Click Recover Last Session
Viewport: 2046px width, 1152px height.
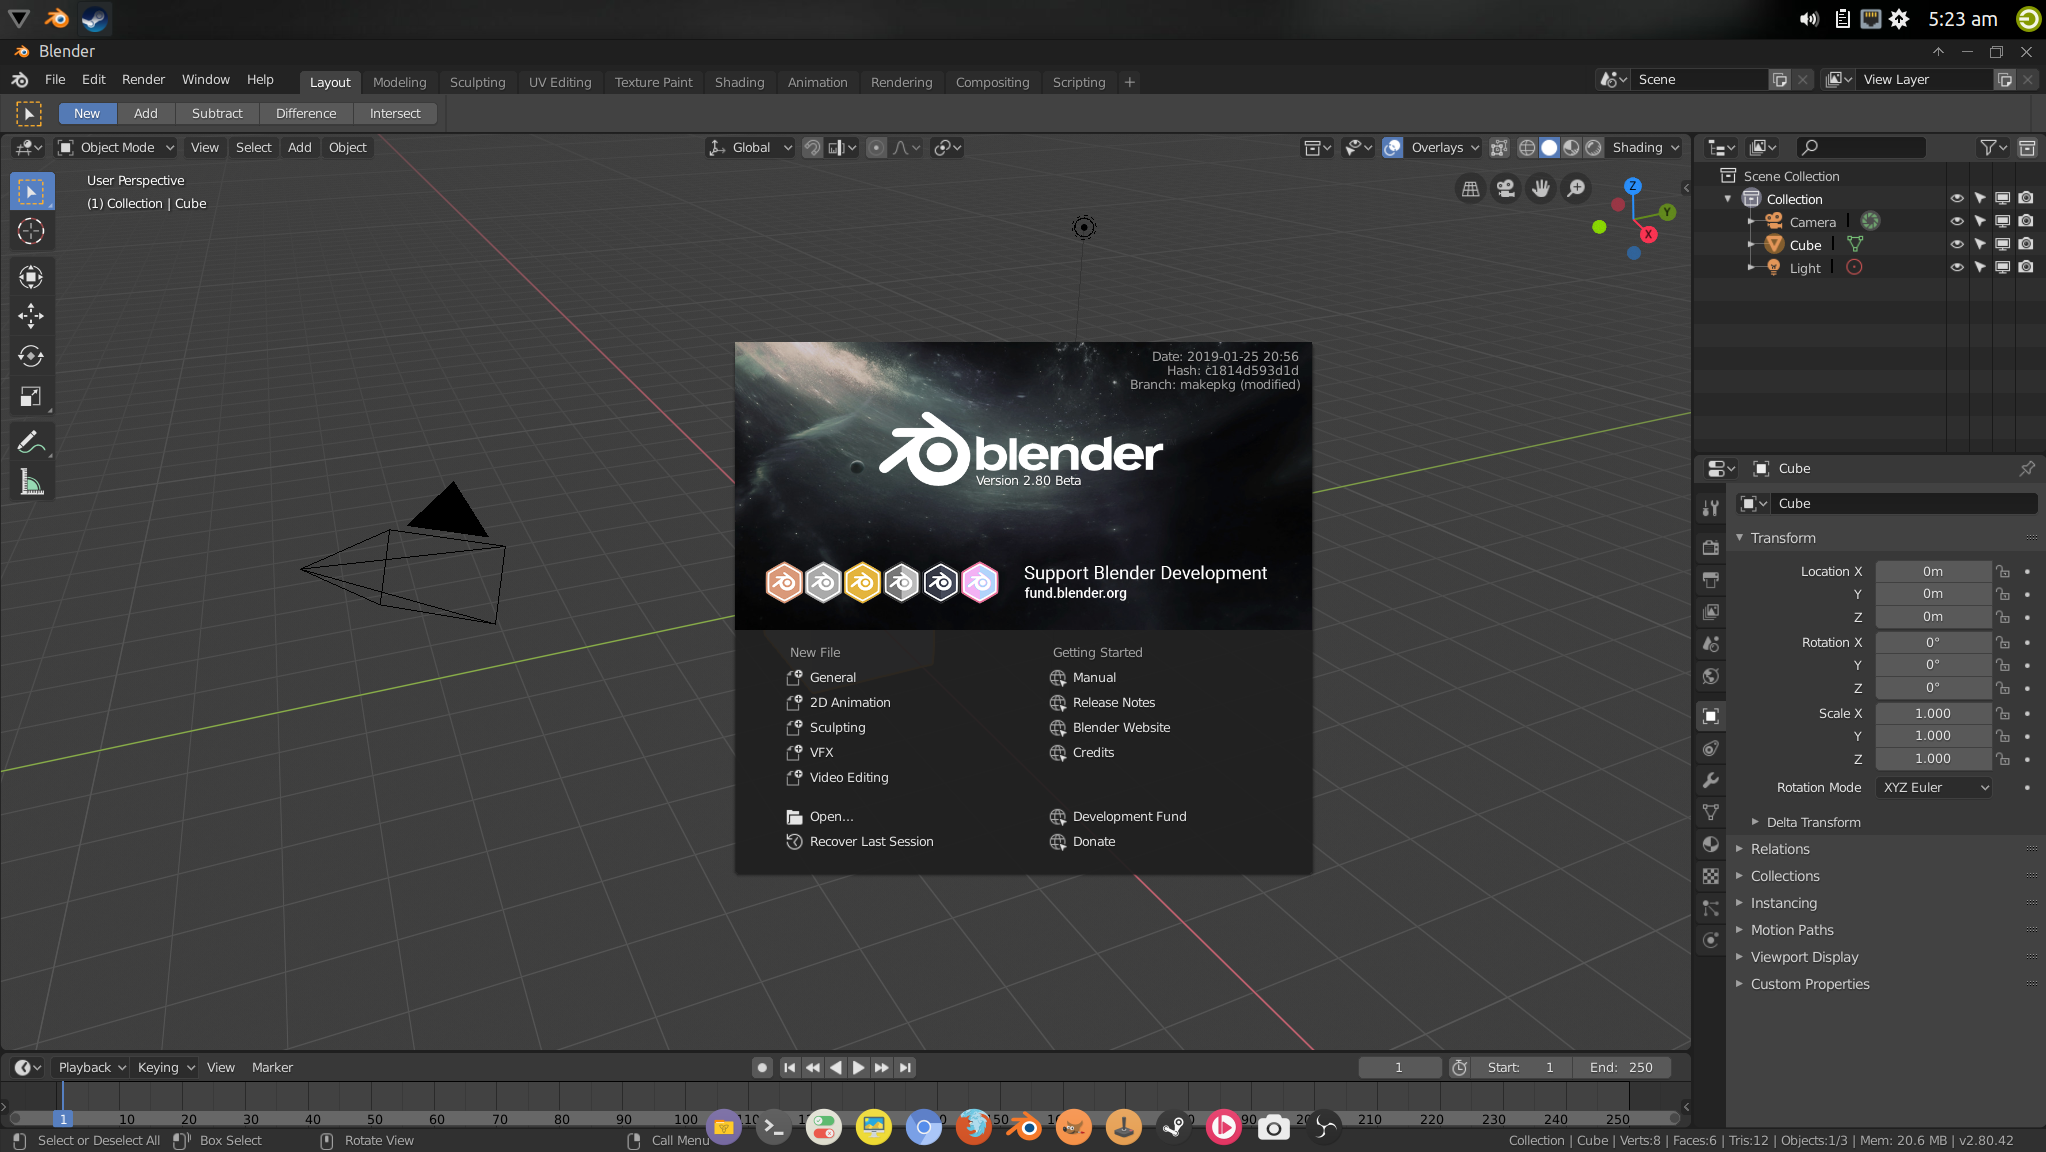871,842
